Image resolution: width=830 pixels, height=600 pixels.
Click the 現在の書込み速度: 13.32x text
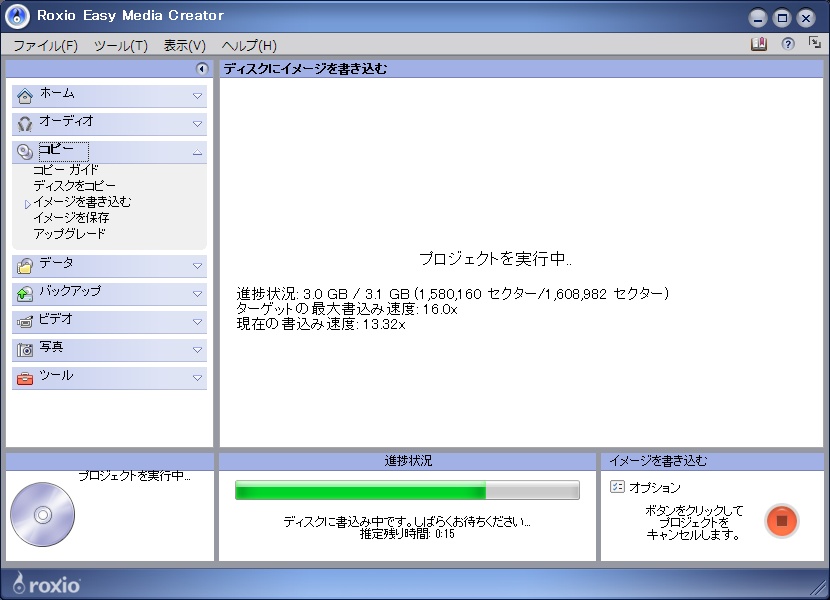coord(321,325)
